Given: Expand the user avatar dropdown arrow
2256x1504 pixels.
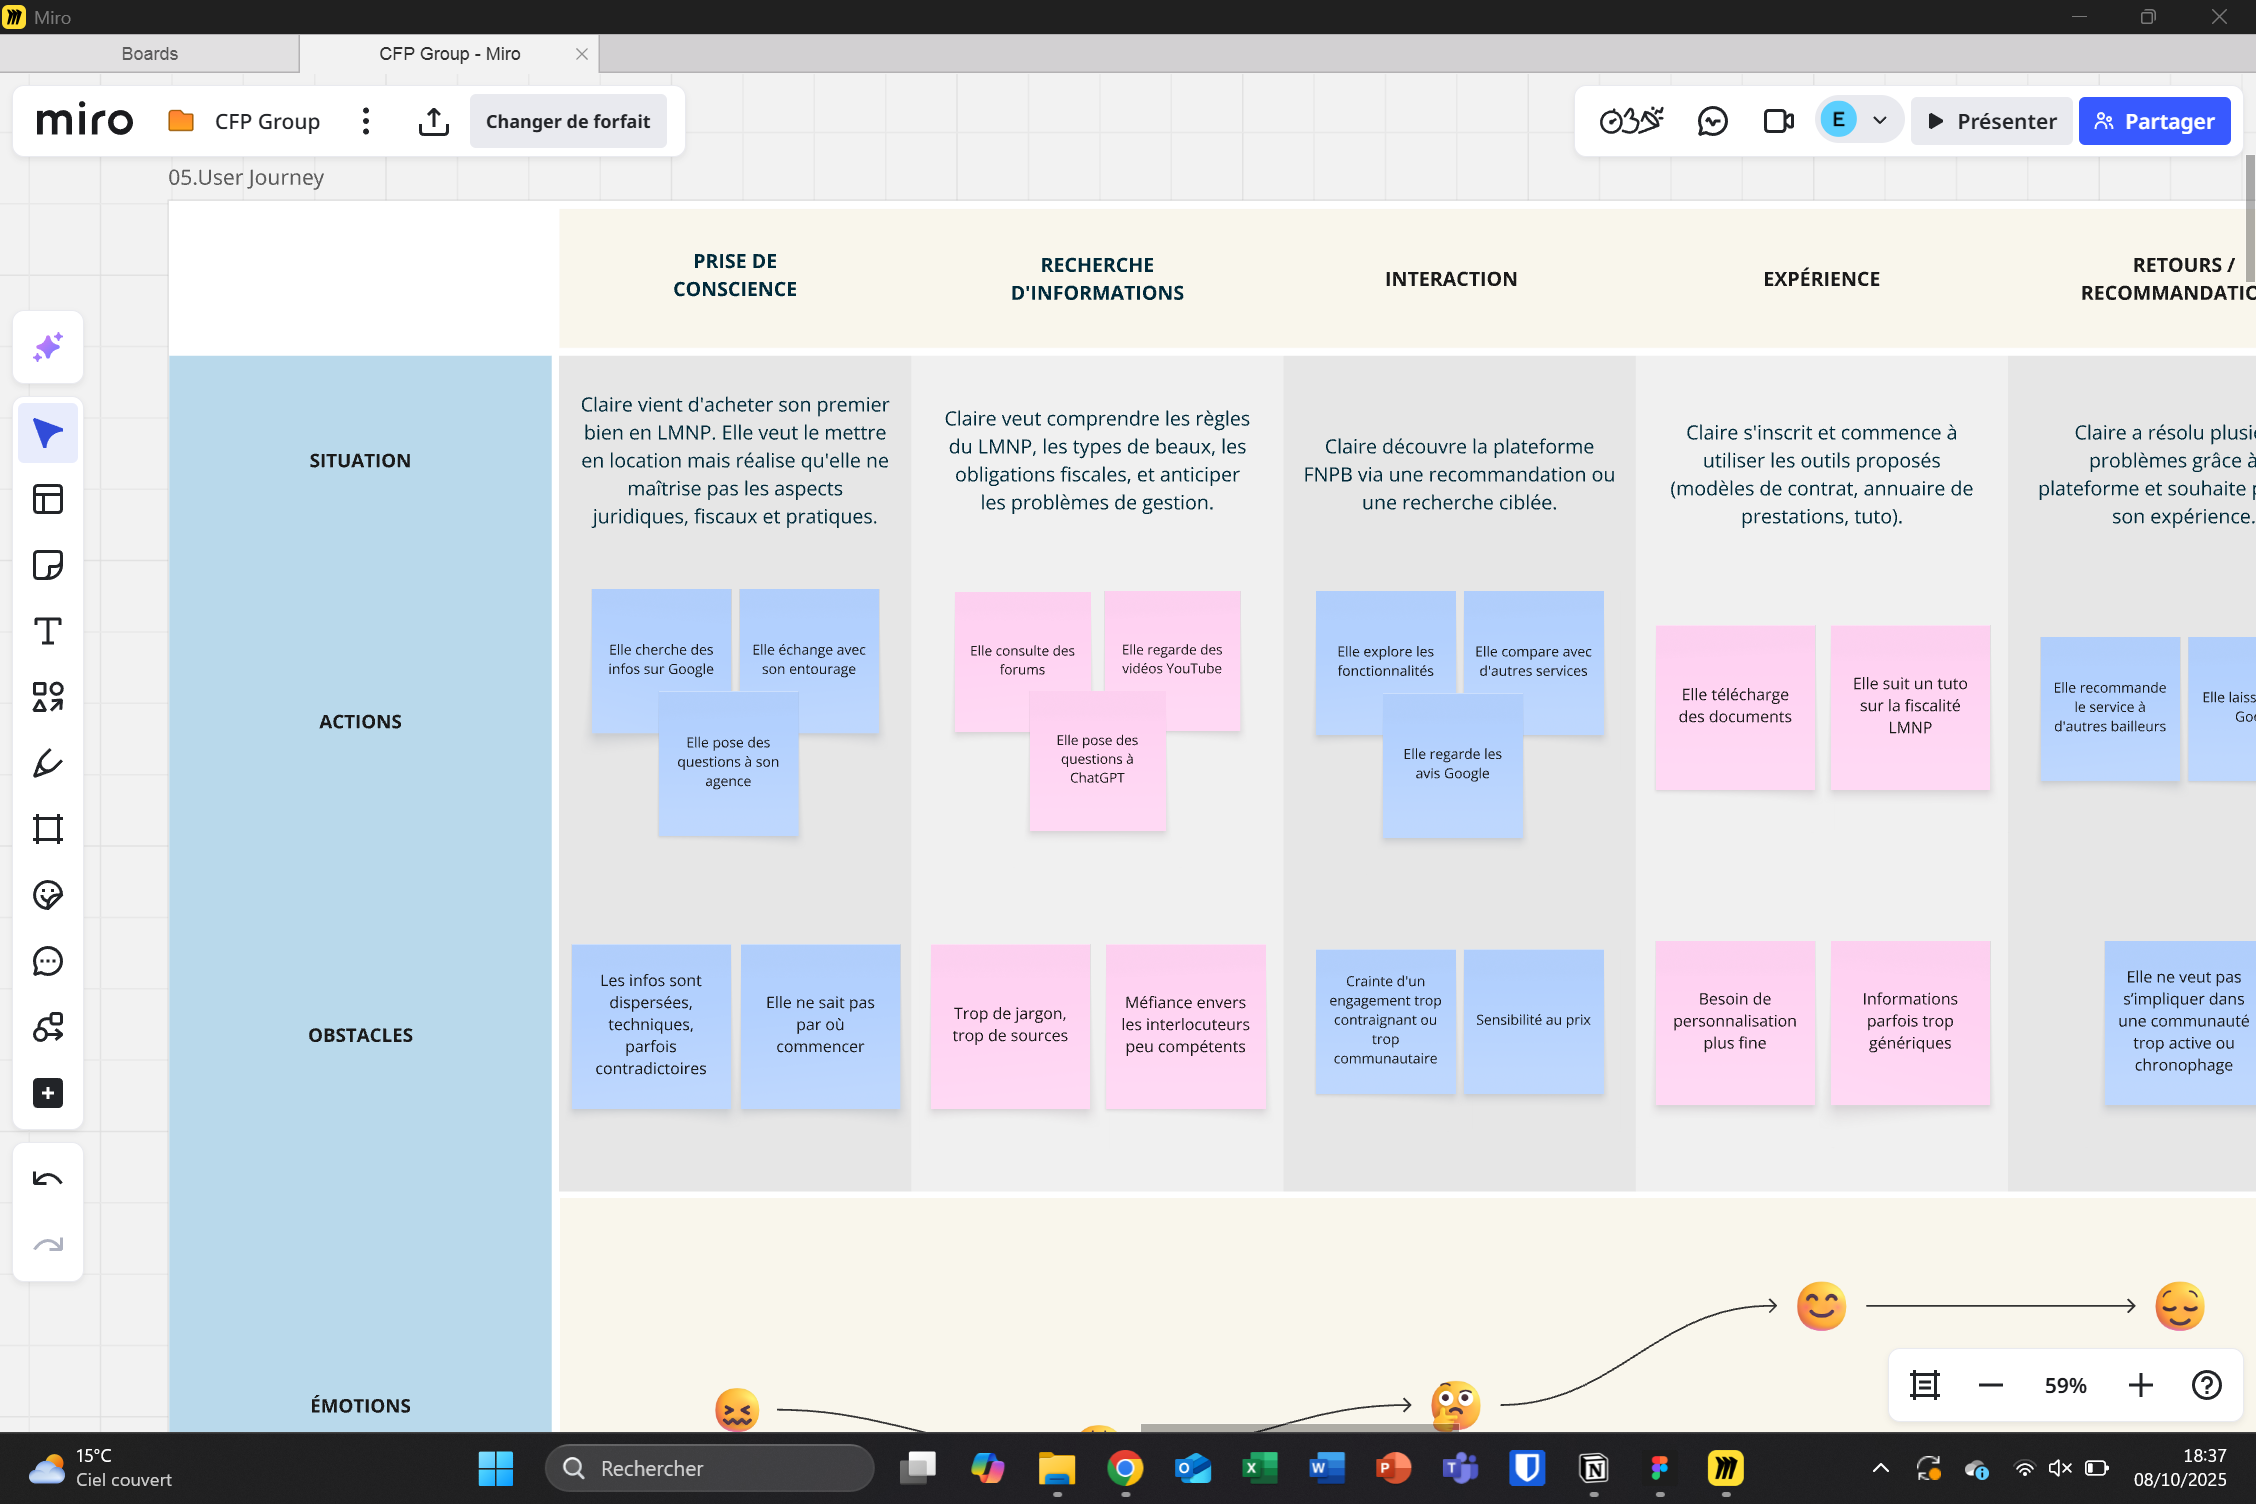Looking at the screenshot, I should click(1880, 121).
